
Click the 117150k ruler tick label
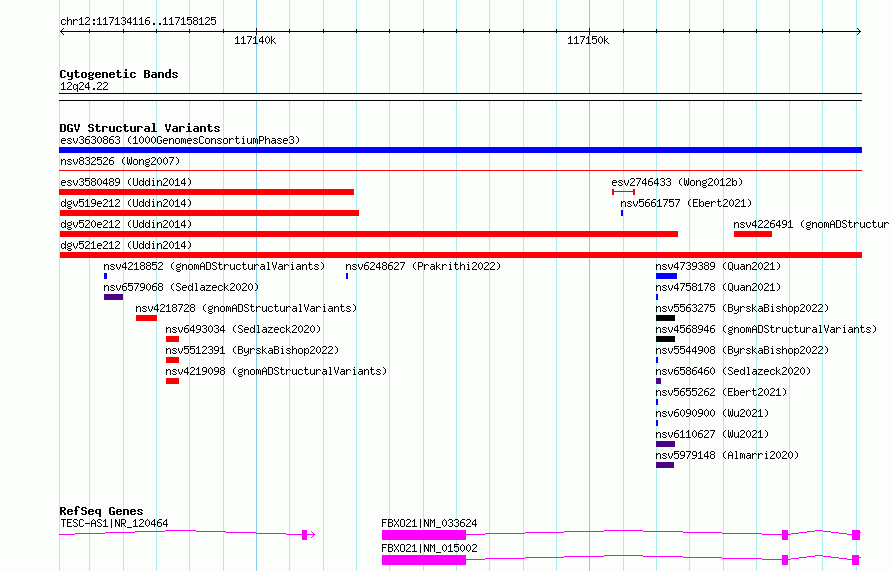[588, 40]
